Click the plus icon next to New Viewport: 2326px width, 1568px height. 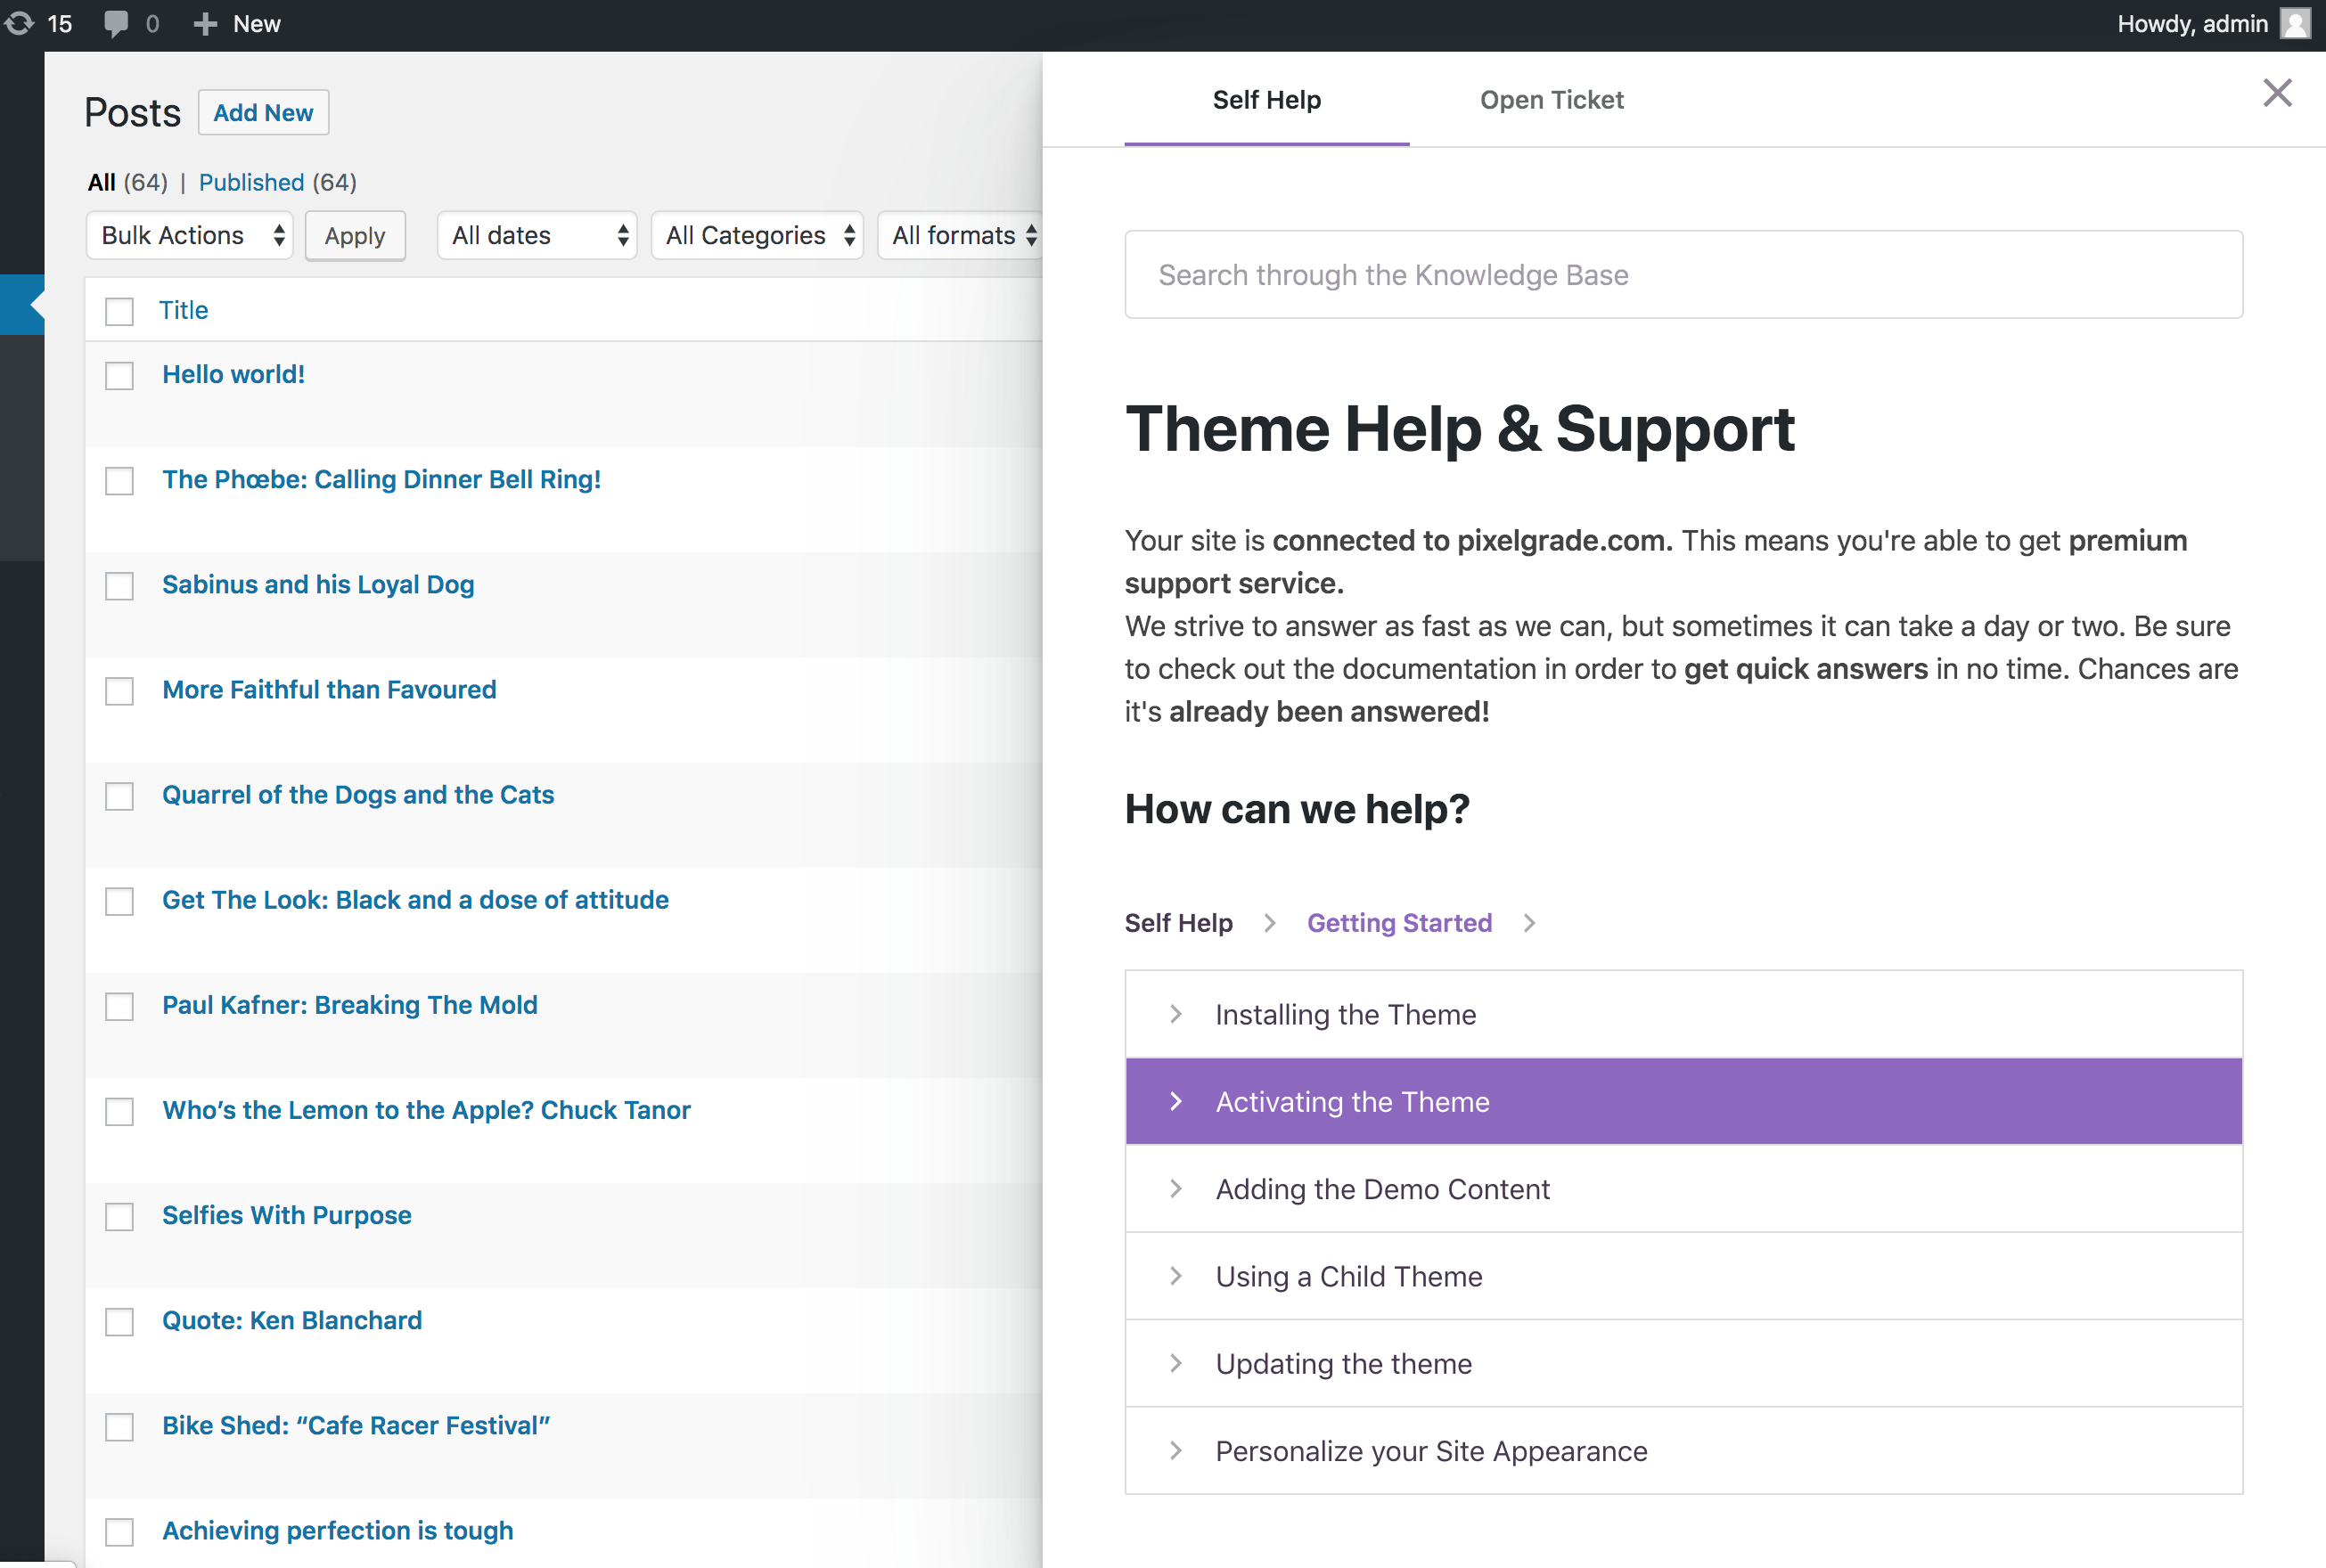tap(205, 23)
